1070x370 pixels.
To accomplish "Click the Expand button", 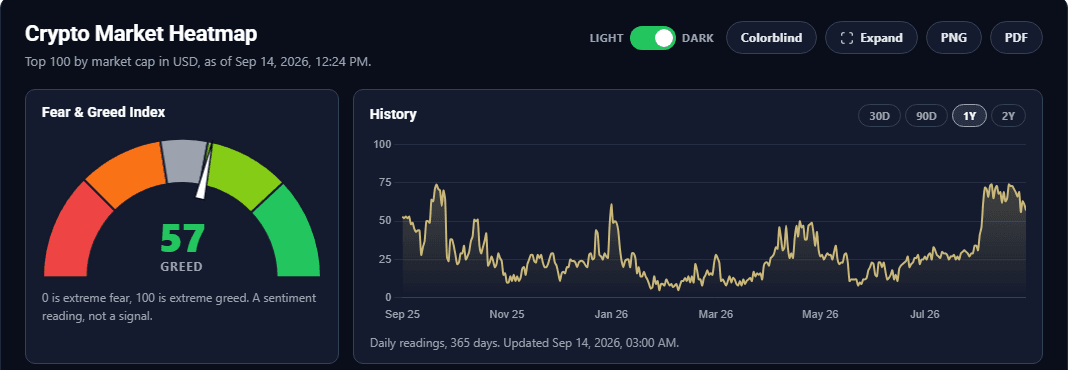I will [x=871, y=38].
